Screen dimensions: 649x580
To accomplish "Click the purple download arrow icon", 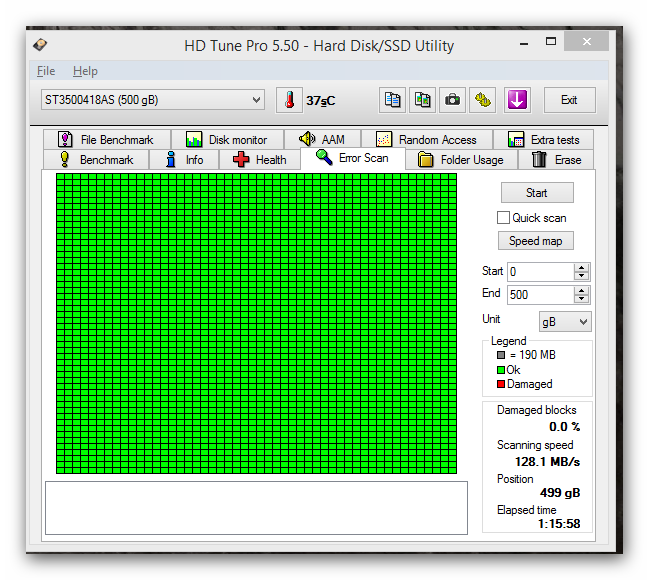I will click(517, 100).
